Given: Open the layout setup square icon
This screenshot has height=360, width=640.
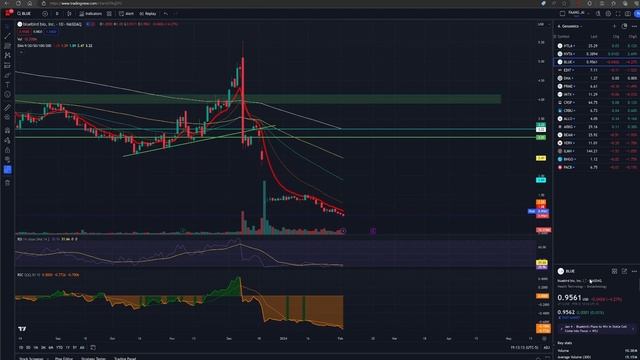Looking at the screenshot, I should pyautogui.click(x=562, y=13).
